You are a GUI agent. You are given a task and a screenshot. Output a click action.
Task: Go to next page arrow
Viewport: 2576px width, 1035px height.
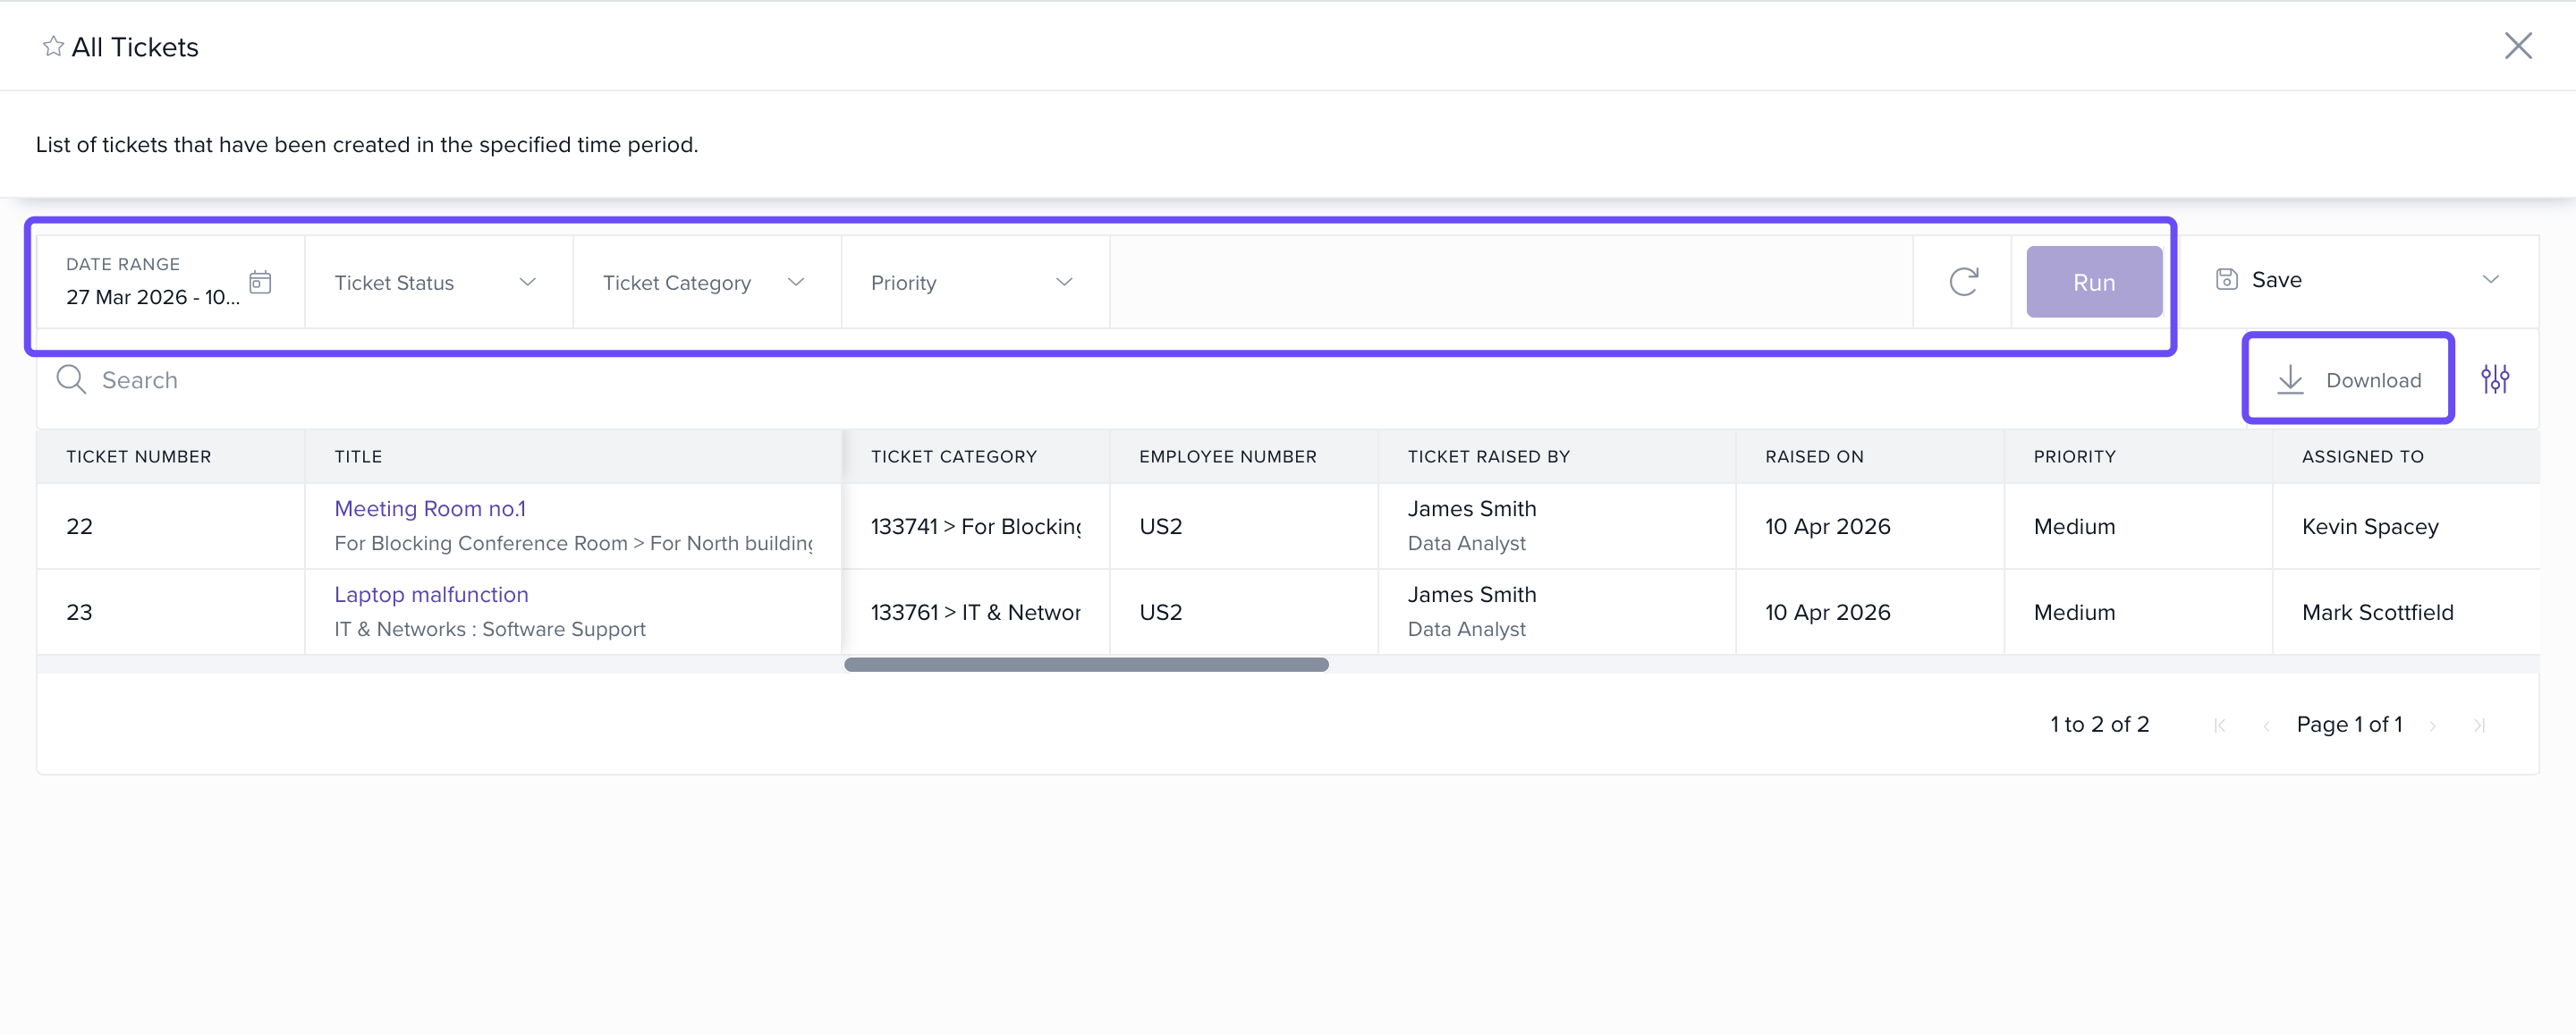2432,725
